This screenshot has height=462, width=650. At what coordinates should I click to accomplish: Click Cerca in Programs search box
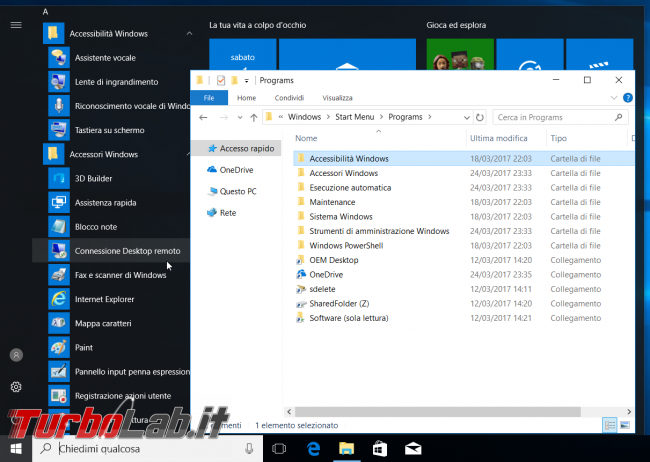click(560, 117)
